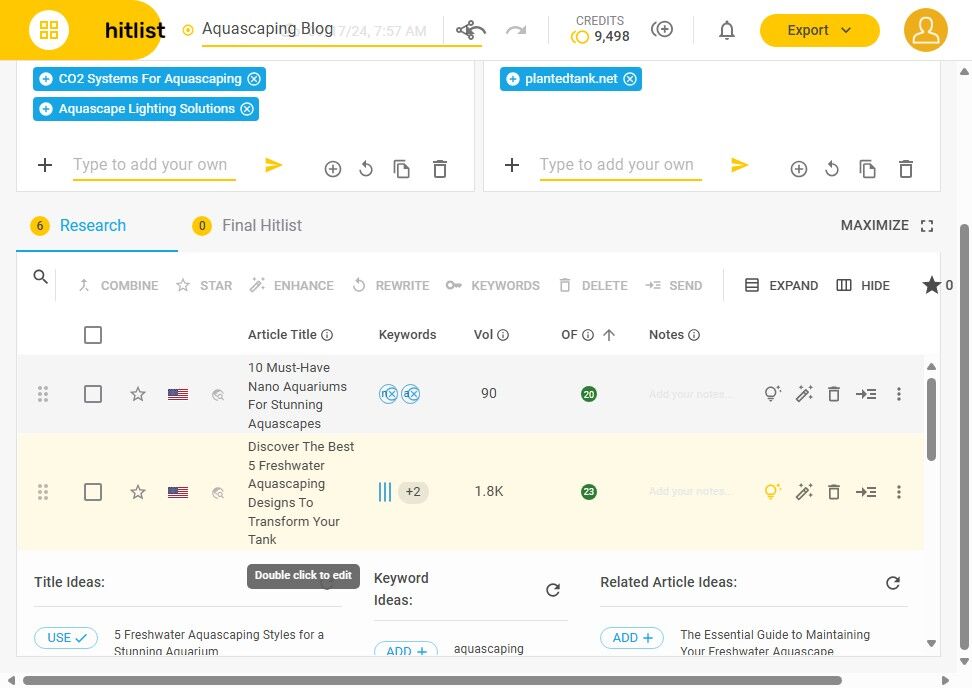Expand the +2 keywords badge

pos(413,492)
